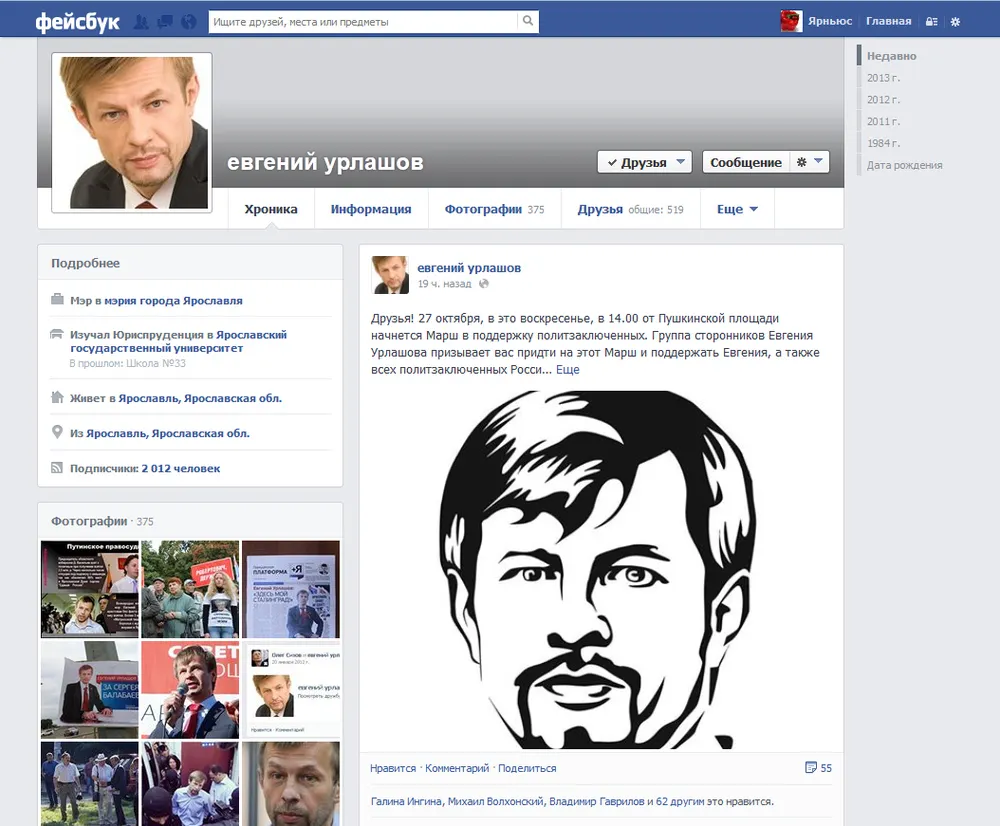The image size is (1000, 826).
Task: Open the messages icon in top bar
Action: coord(165,22)
